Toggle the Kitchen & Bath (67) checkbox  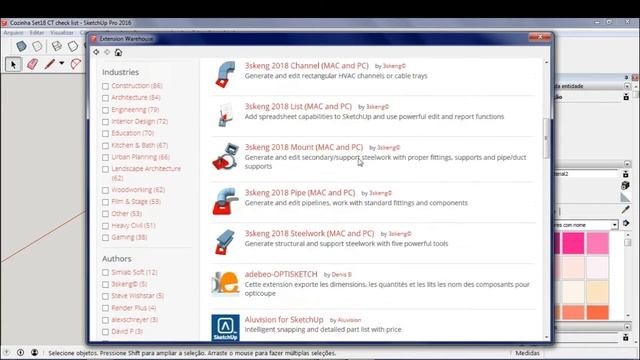(x=106, y=146)
